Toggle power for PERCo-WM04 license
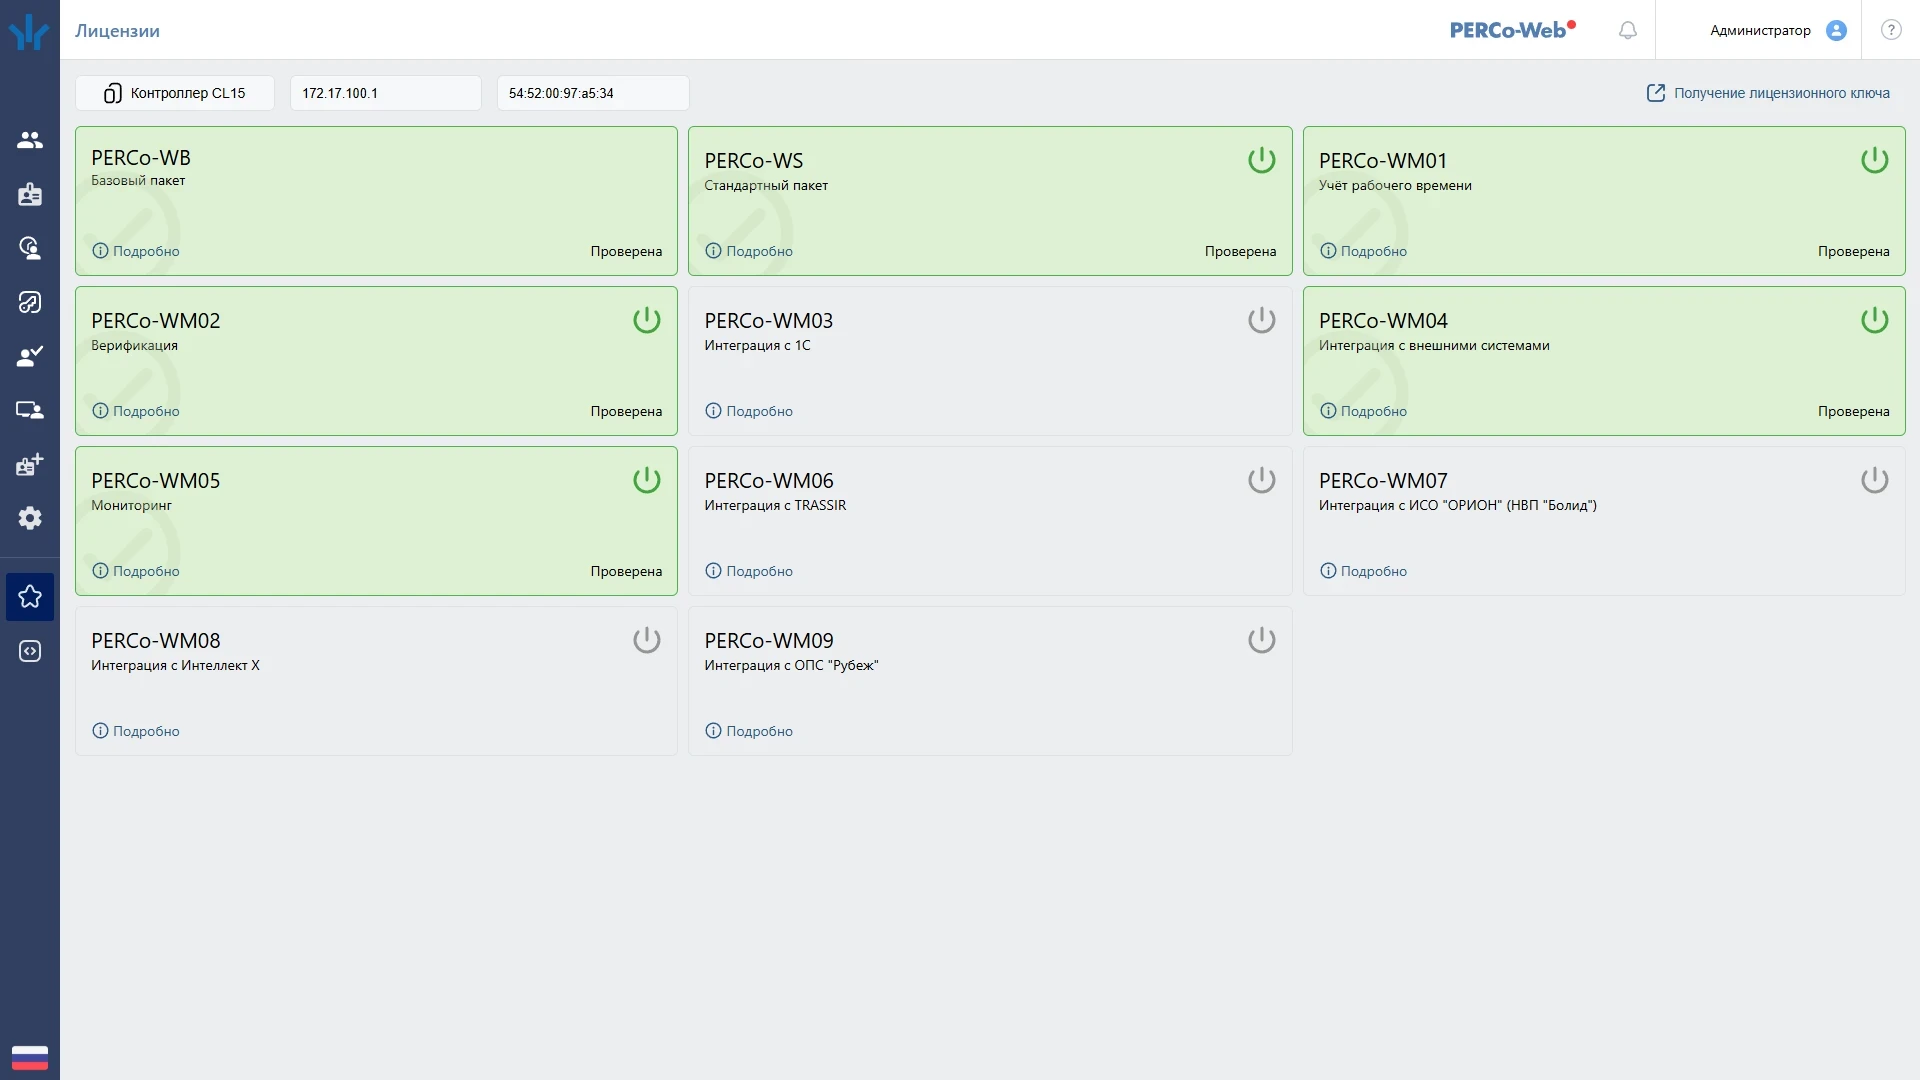The image size is (1920, 1080). (1875, 320)
